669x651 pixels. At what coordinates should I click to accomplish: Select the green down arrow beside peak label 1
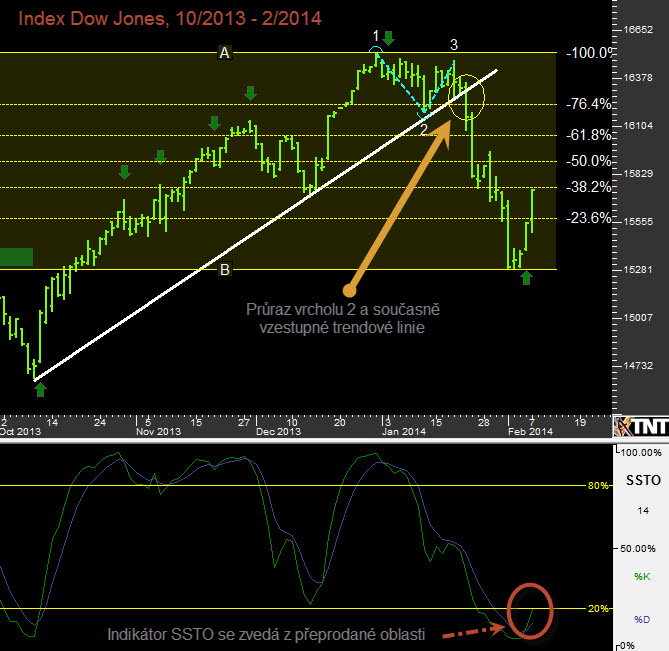pos(388,38)
